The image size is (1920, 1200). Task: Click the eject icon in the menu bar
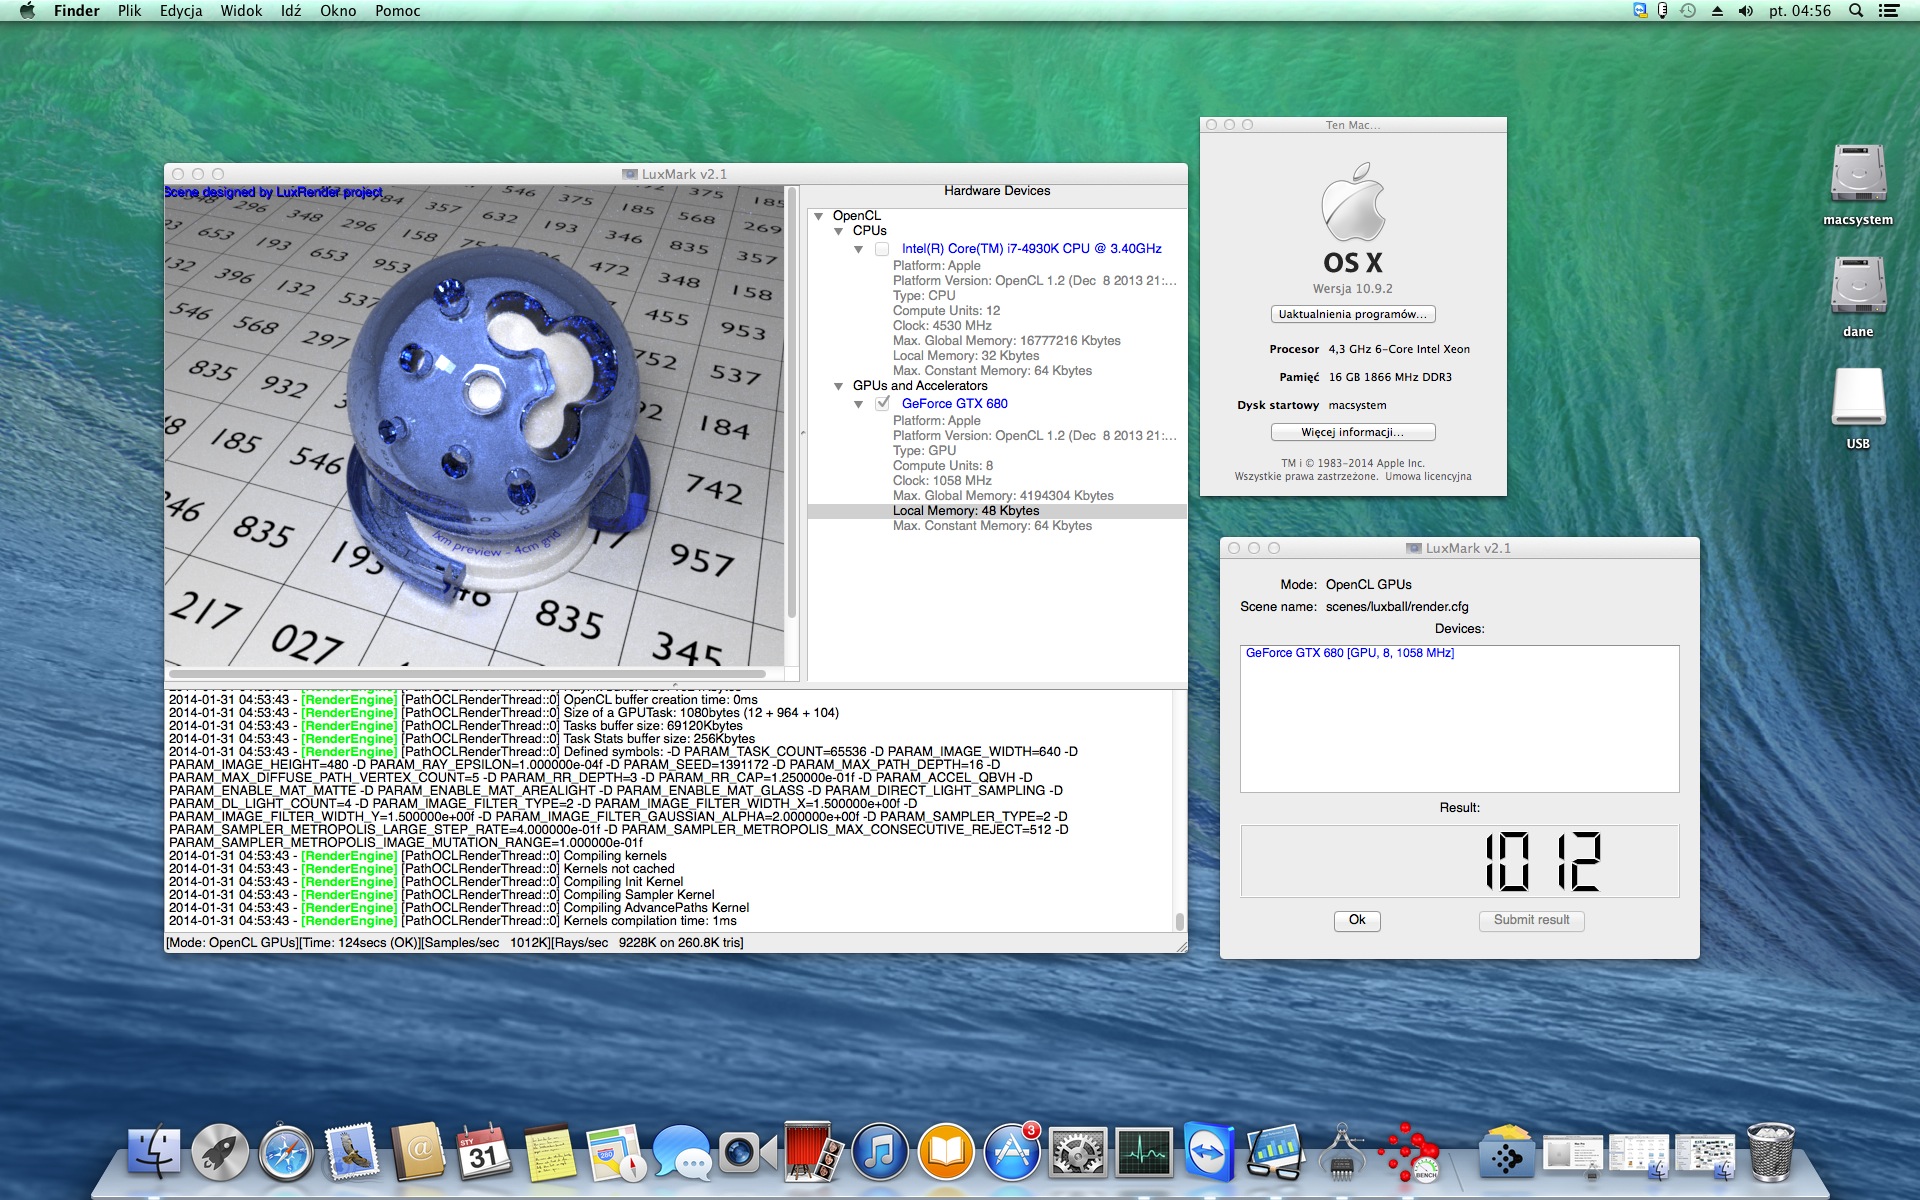(1717, 11)
